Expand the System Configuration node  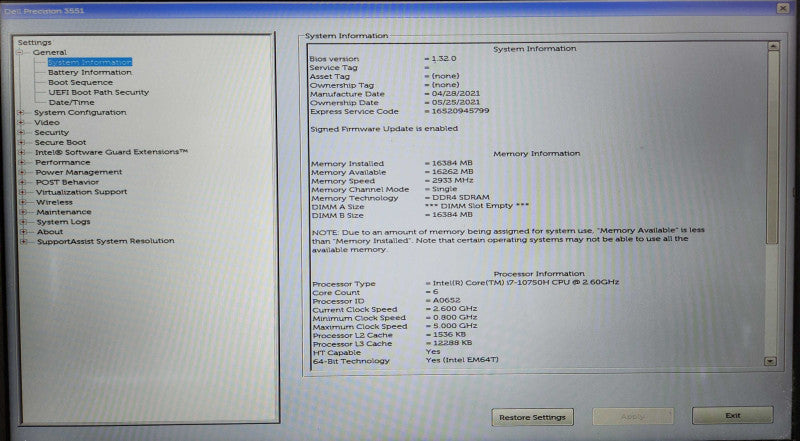[x=21, y=112]
